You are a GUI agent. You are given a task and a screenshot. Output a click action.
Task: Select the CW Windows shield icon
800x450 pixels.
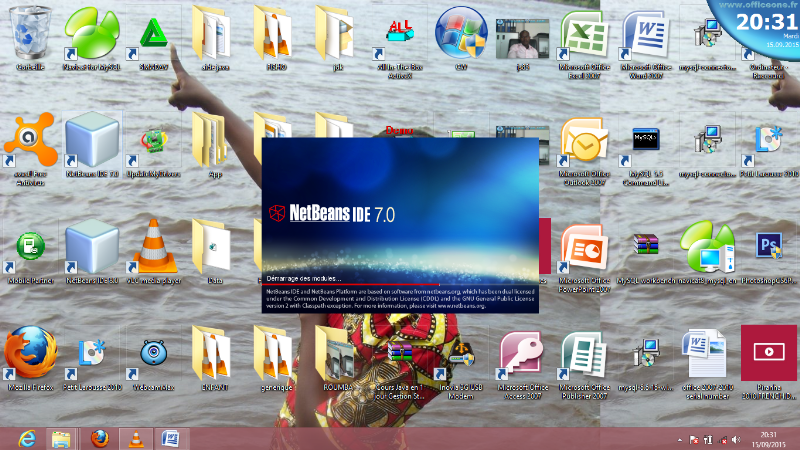[x=461, y=38]
